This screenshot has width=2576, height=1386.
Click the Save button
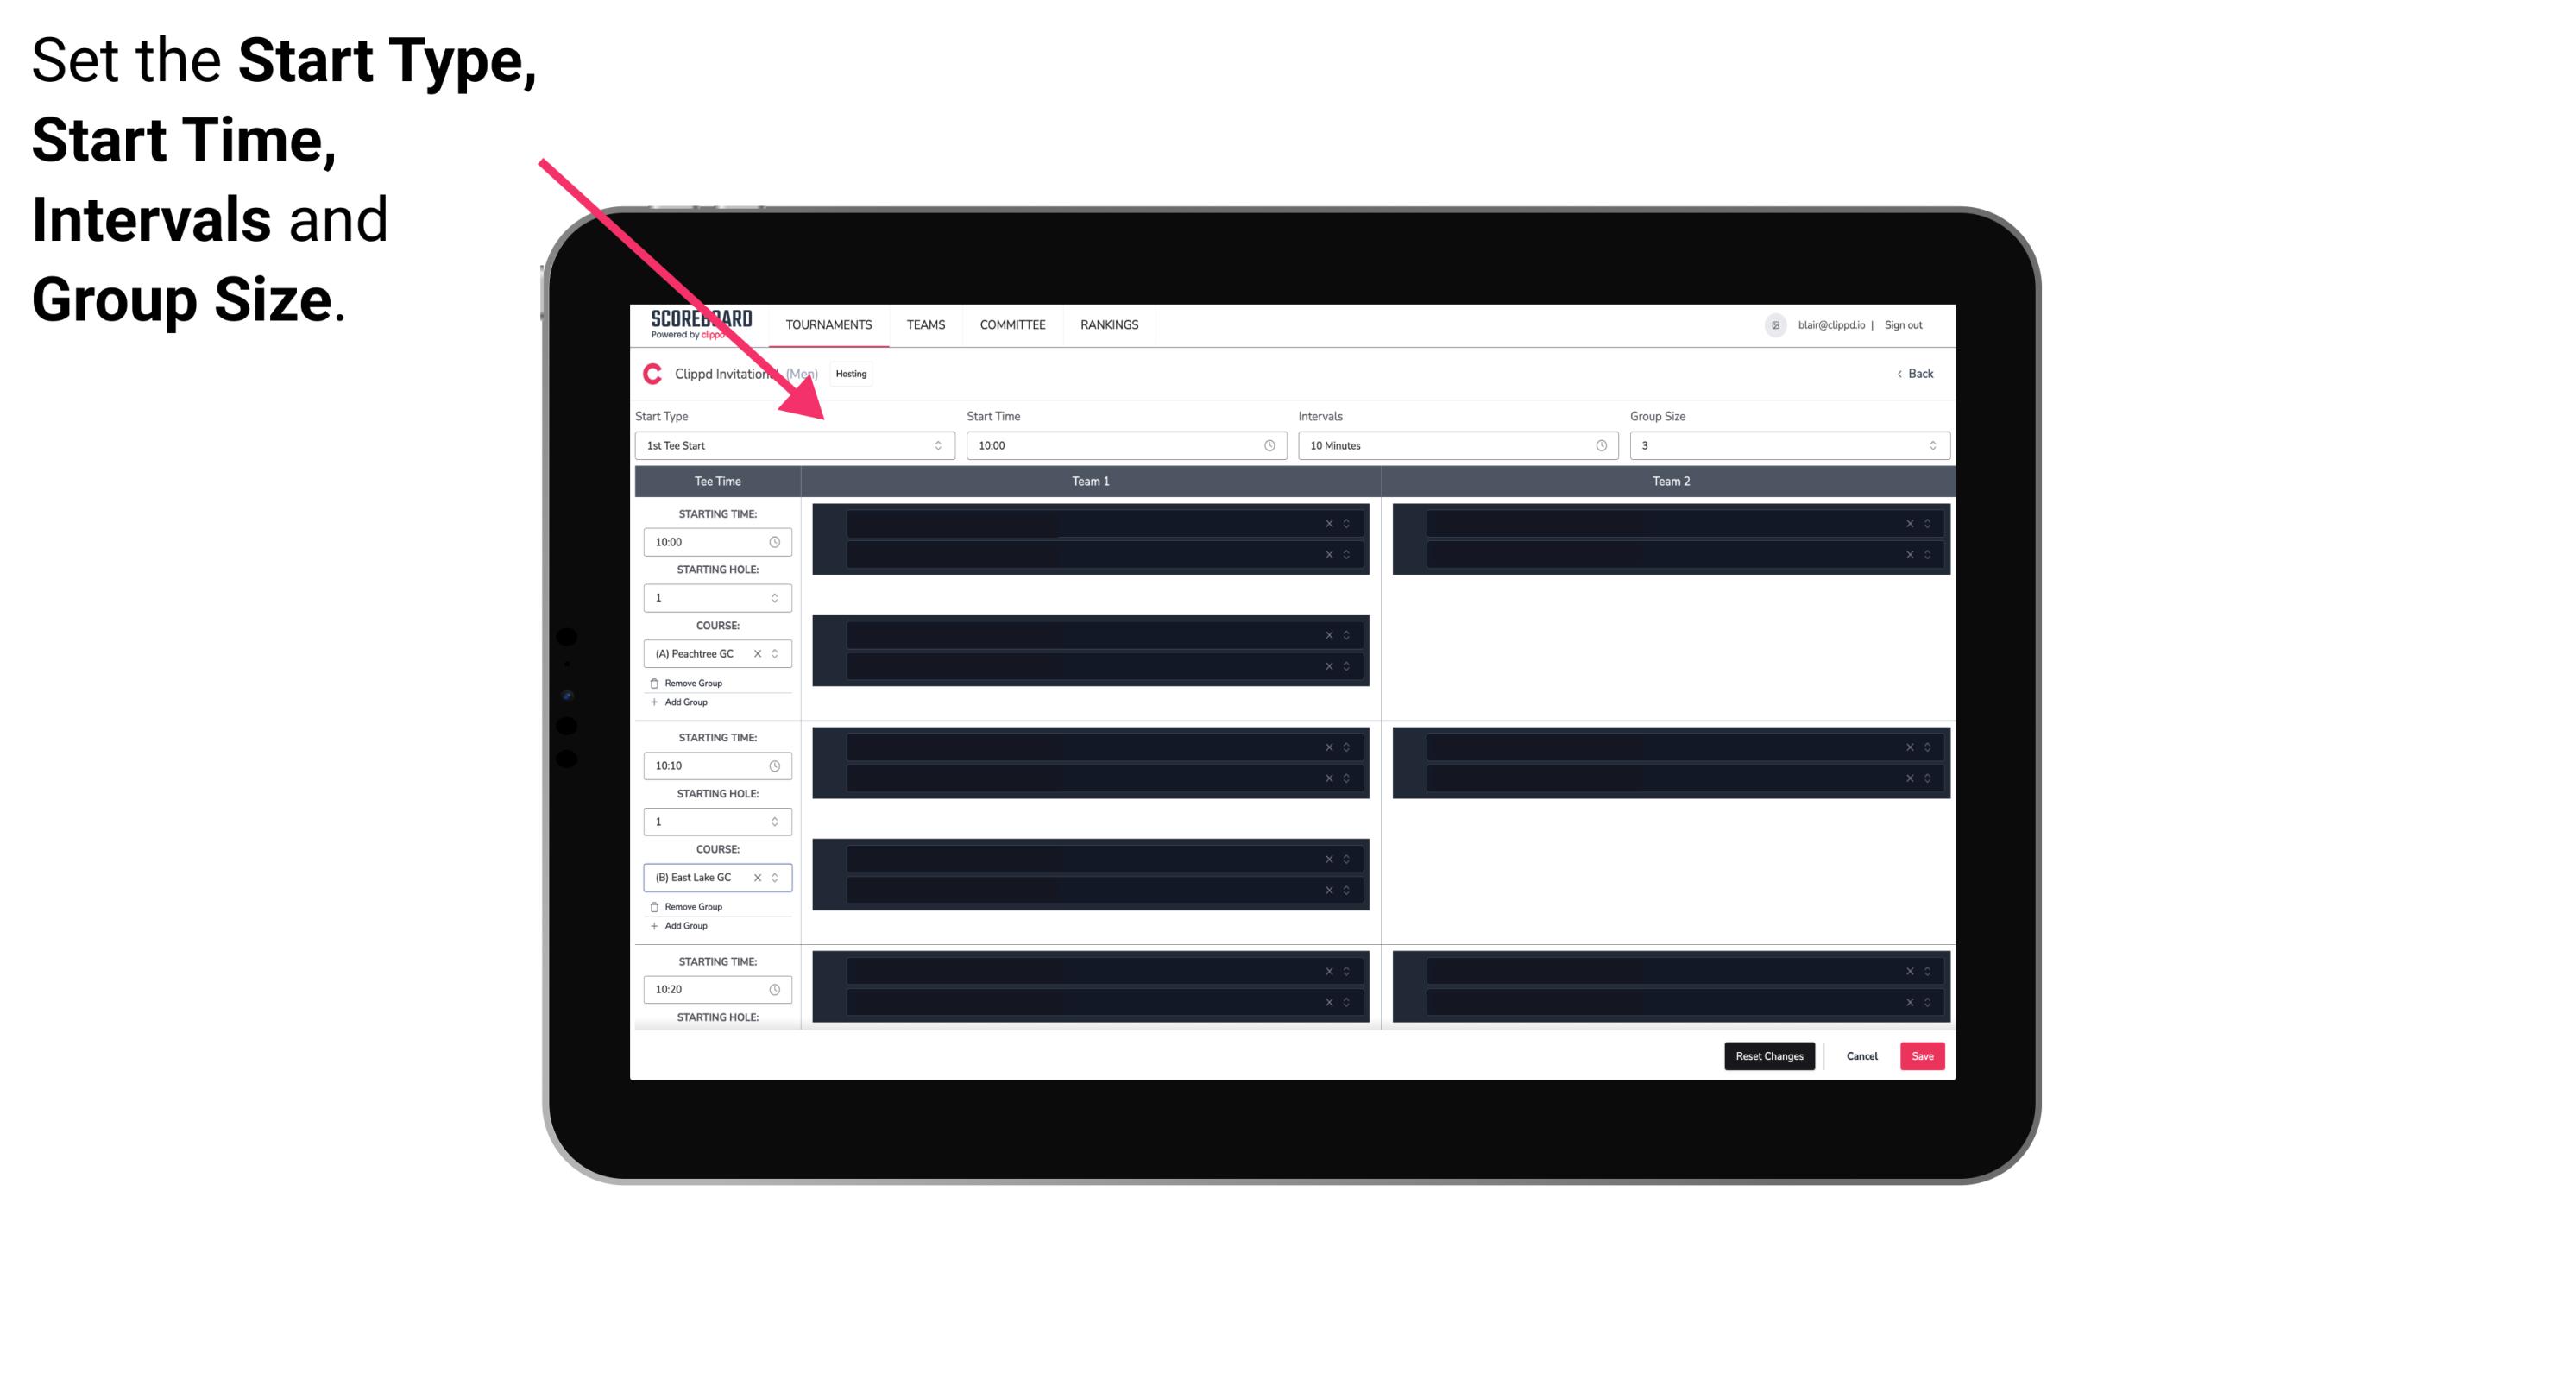pyautogui.click(x=1923, y=1055)
